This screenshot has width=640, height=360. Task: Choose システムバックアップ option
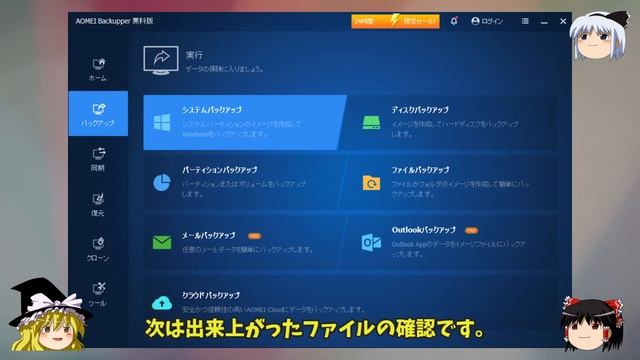pyautogui.click(x=245, y=122)
